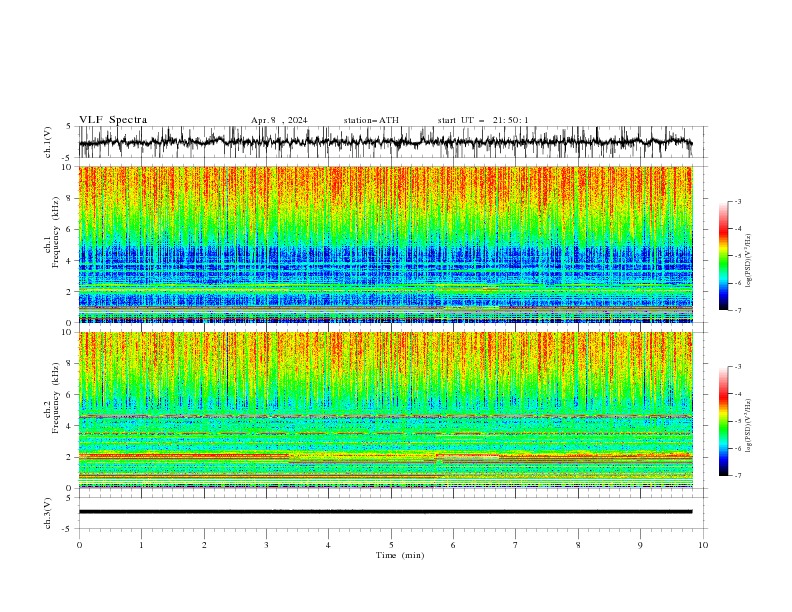This screenshot has width=792, height=612.
Task: Click the '-5' tick on the ch.3(V) axis
Action: point(68,529)
